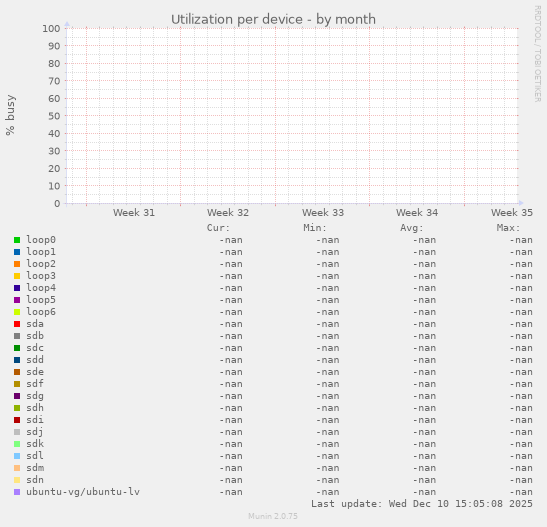Select the loop2 legend label
547x527 pixels.
point(41,264)
